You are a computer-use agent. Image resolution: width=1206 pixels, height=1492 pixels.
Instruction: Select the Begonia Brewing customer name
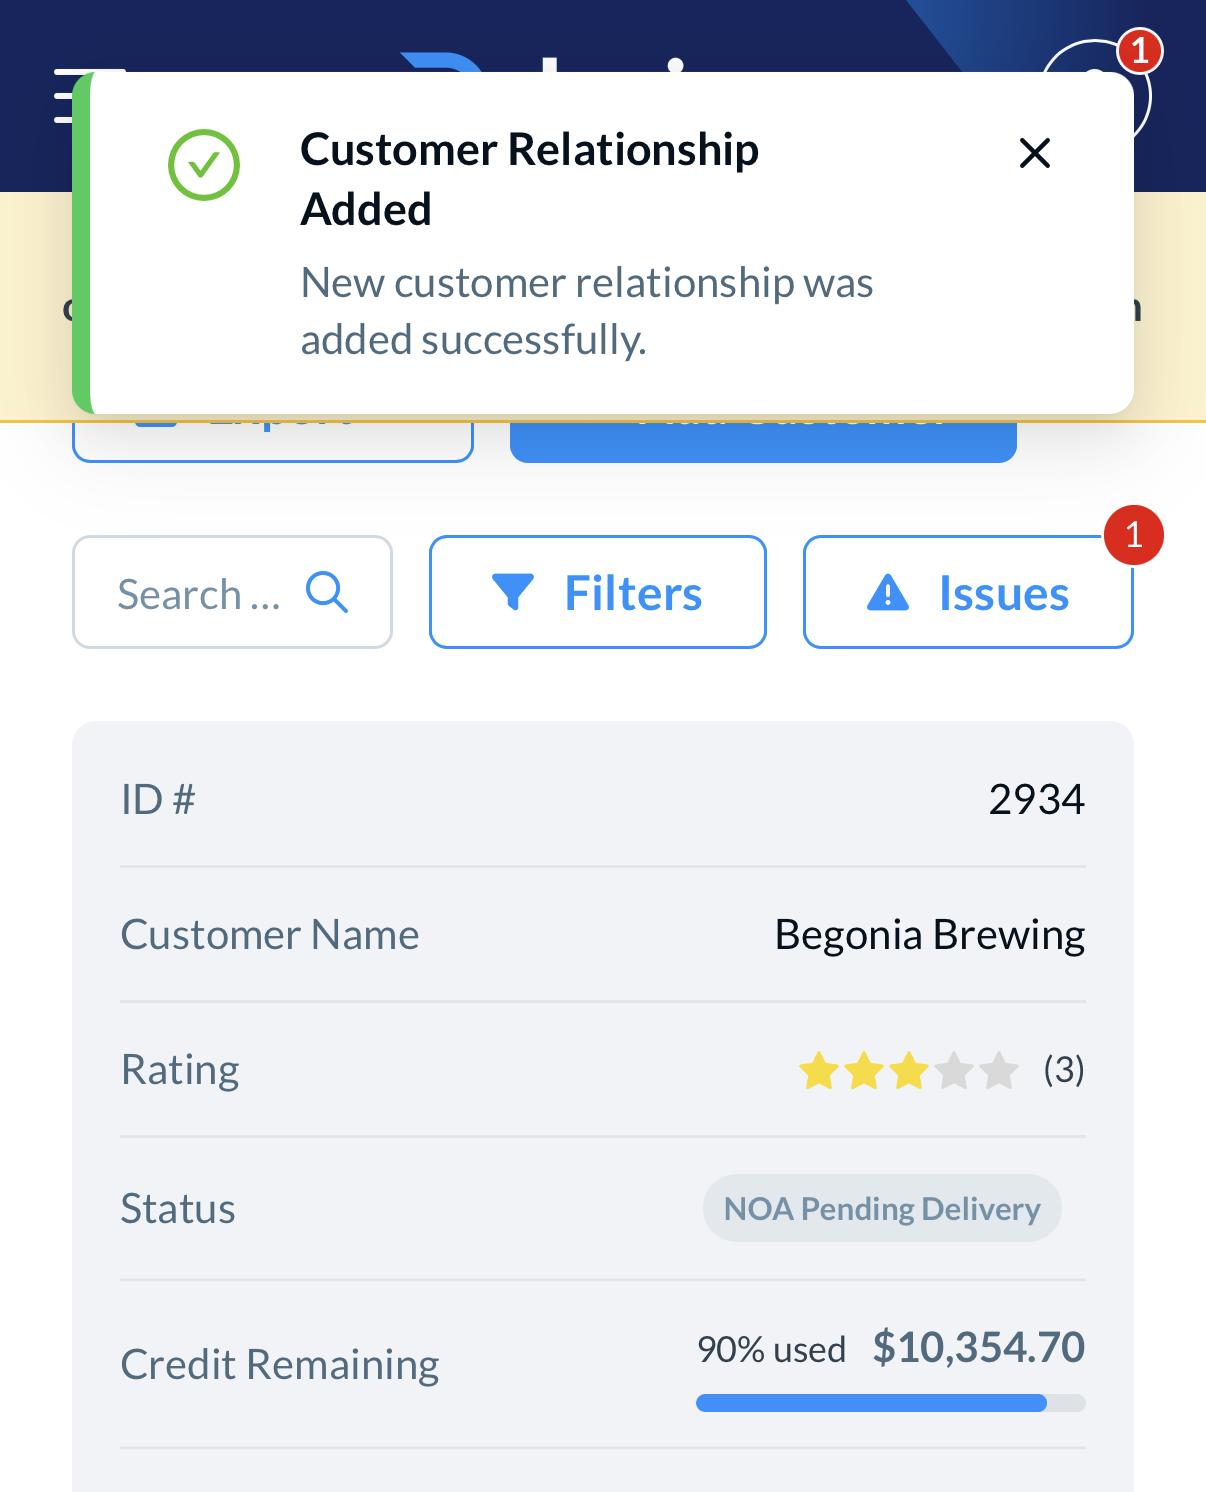point(929,935)
